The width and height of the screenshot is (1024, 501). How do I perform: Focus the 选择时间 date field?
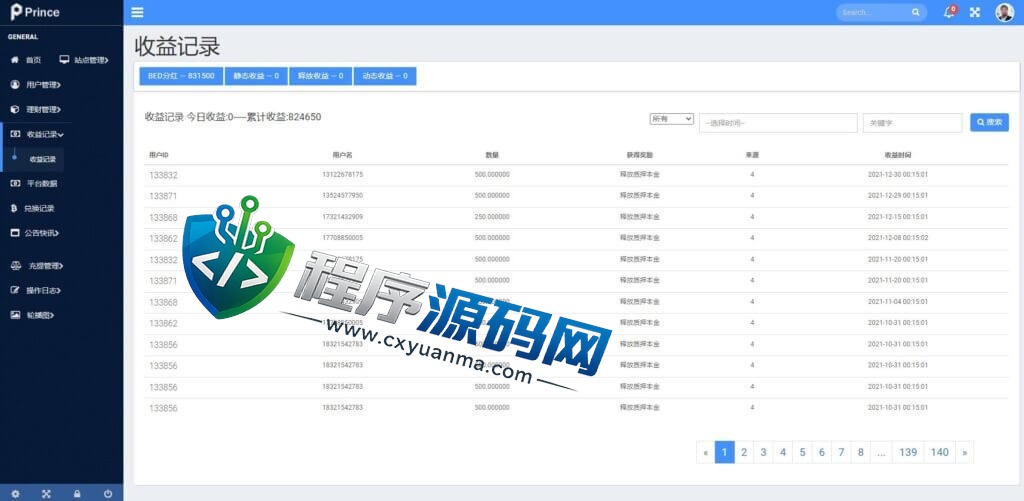pyautogui.click(x=778, y=123)
